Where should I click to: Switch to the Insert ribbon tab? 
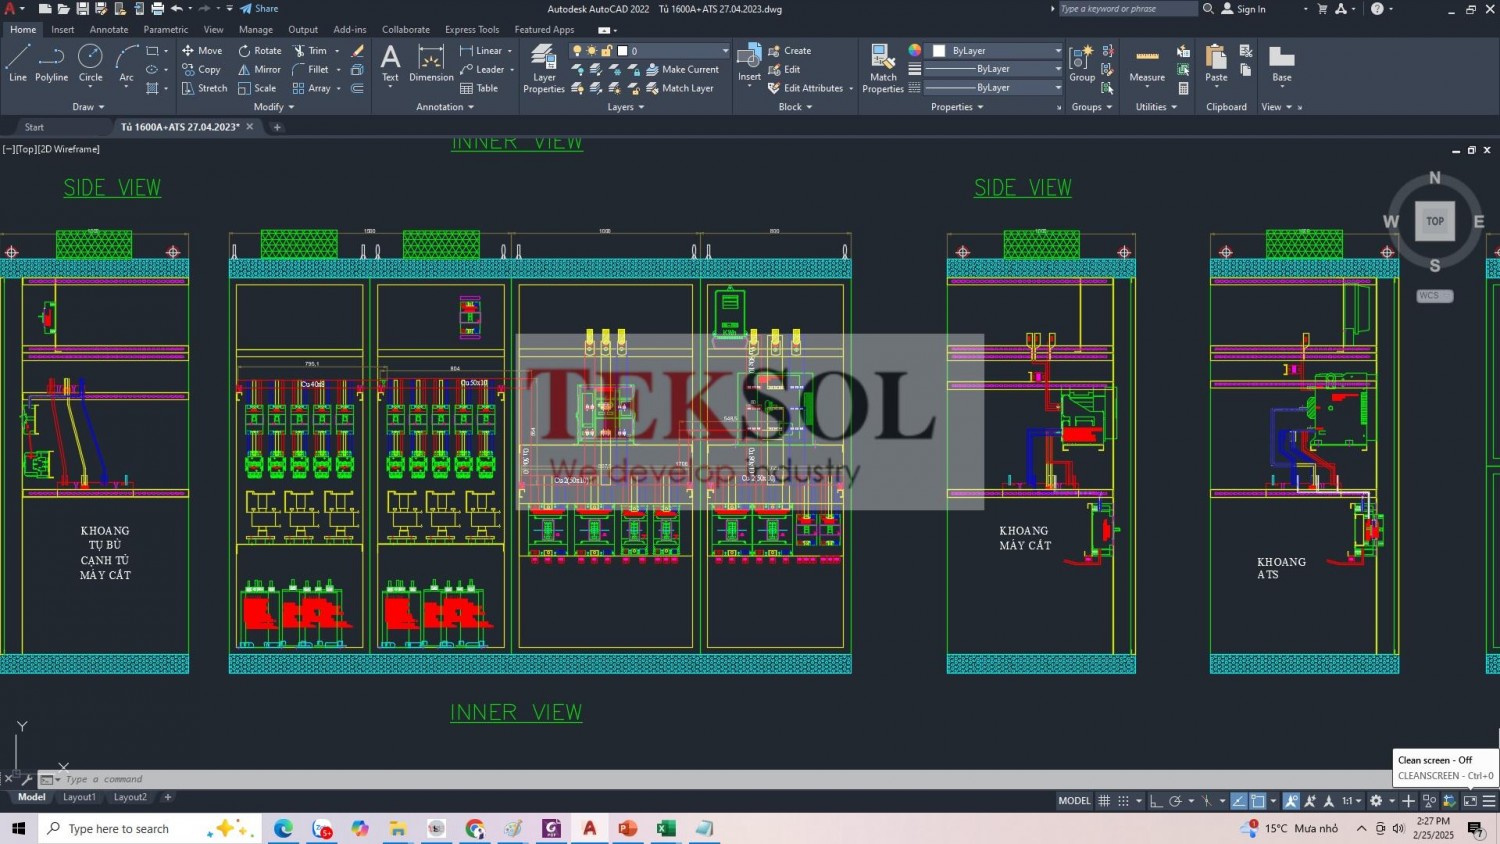(x=63, y=30)
